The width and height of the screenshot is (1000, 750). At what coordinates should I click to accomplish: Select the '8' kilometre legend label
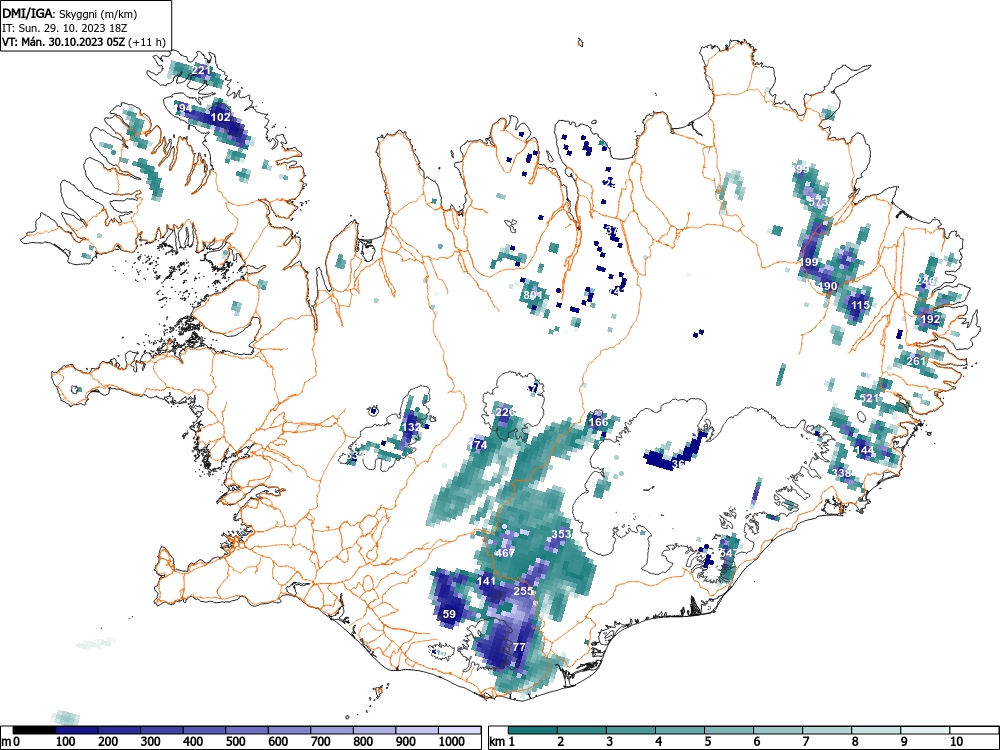click(x=855, y=742)
